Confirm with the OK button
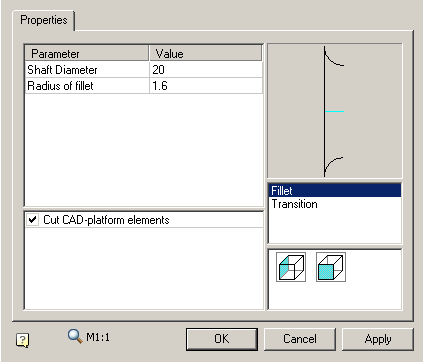 click(x=222, y=339)
